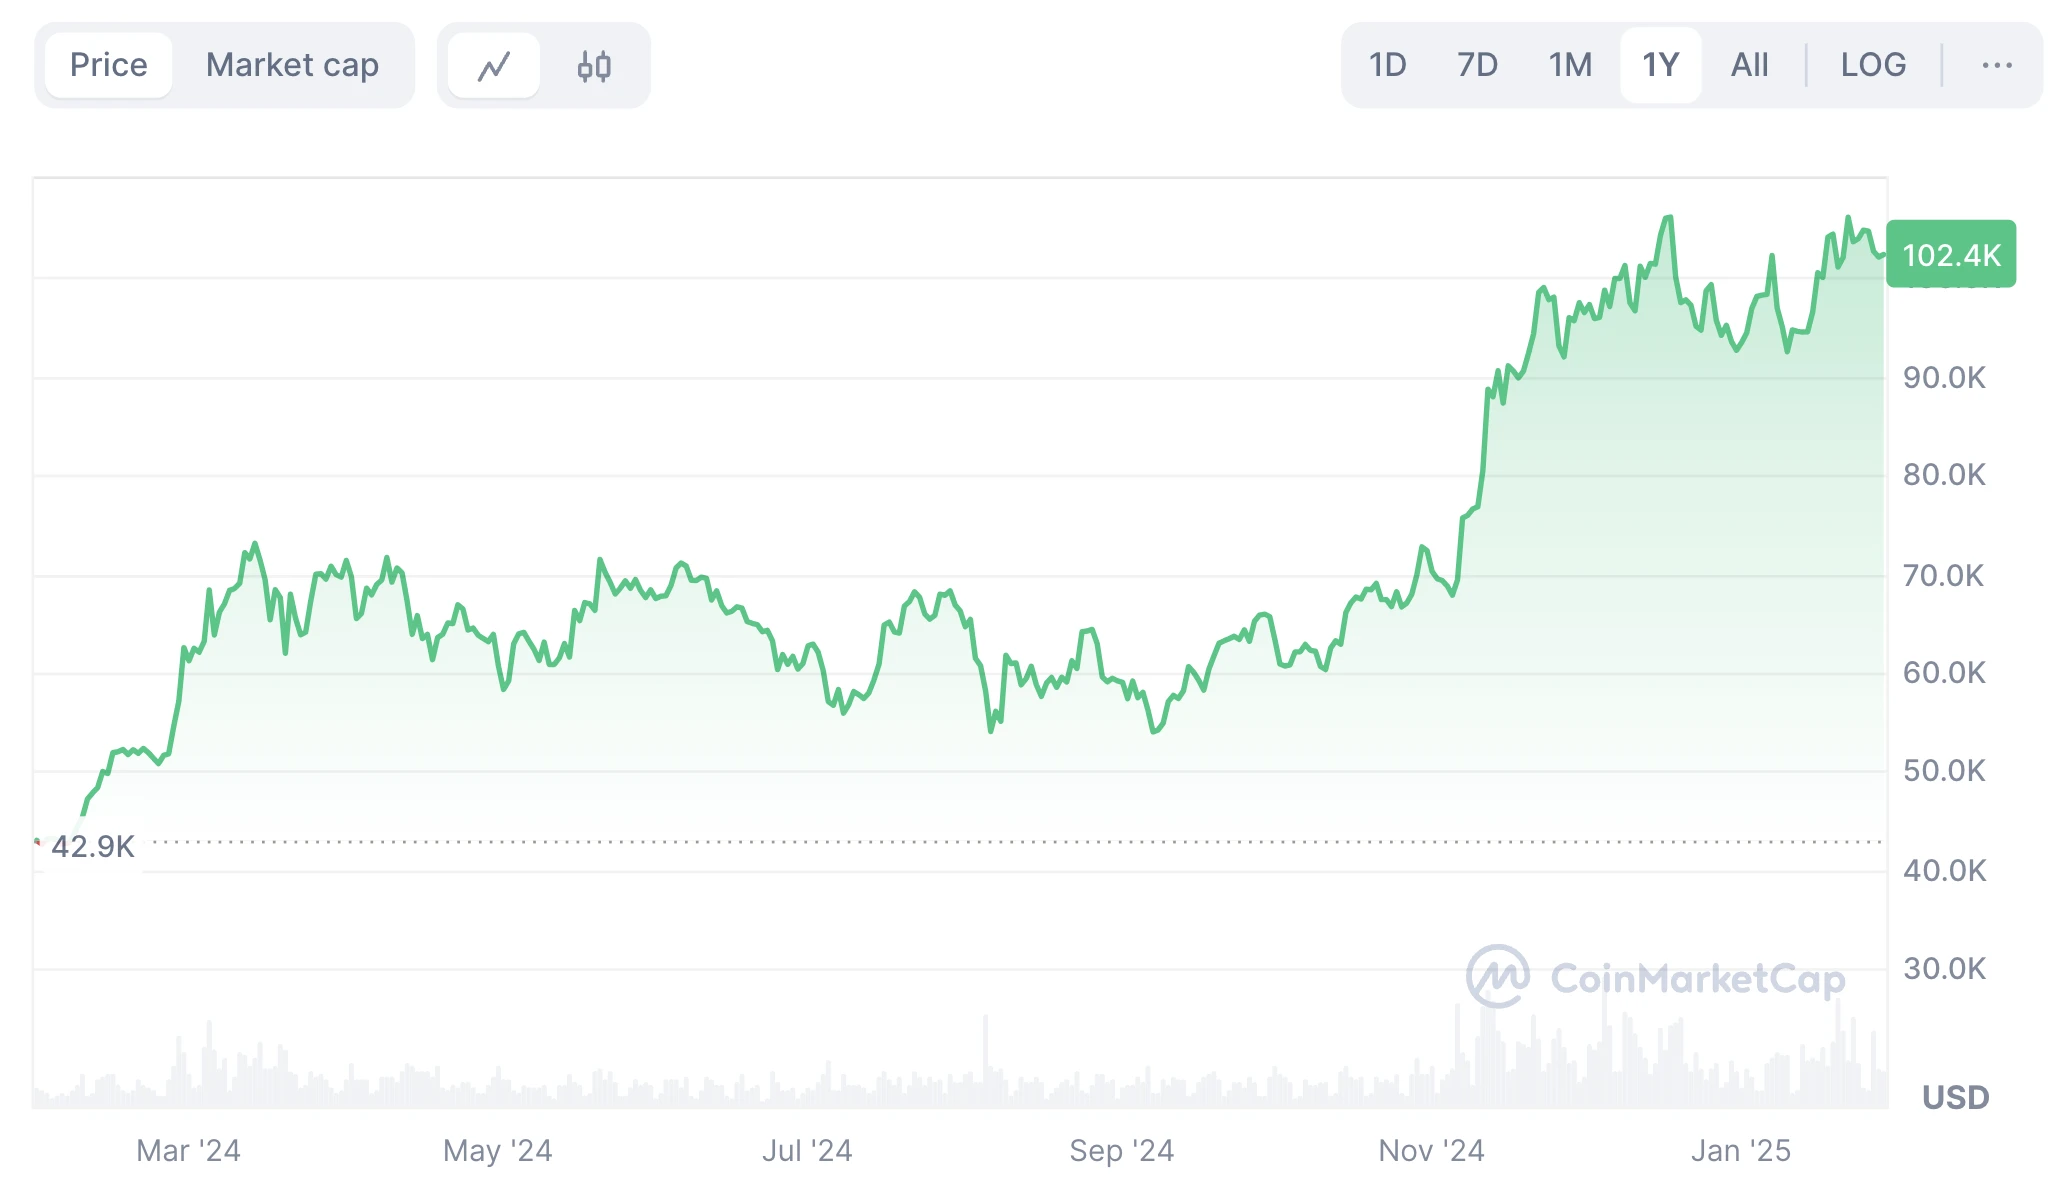
Task: Click the May '24 date label
Action: pyautogui.click(x=497, y=1151)
